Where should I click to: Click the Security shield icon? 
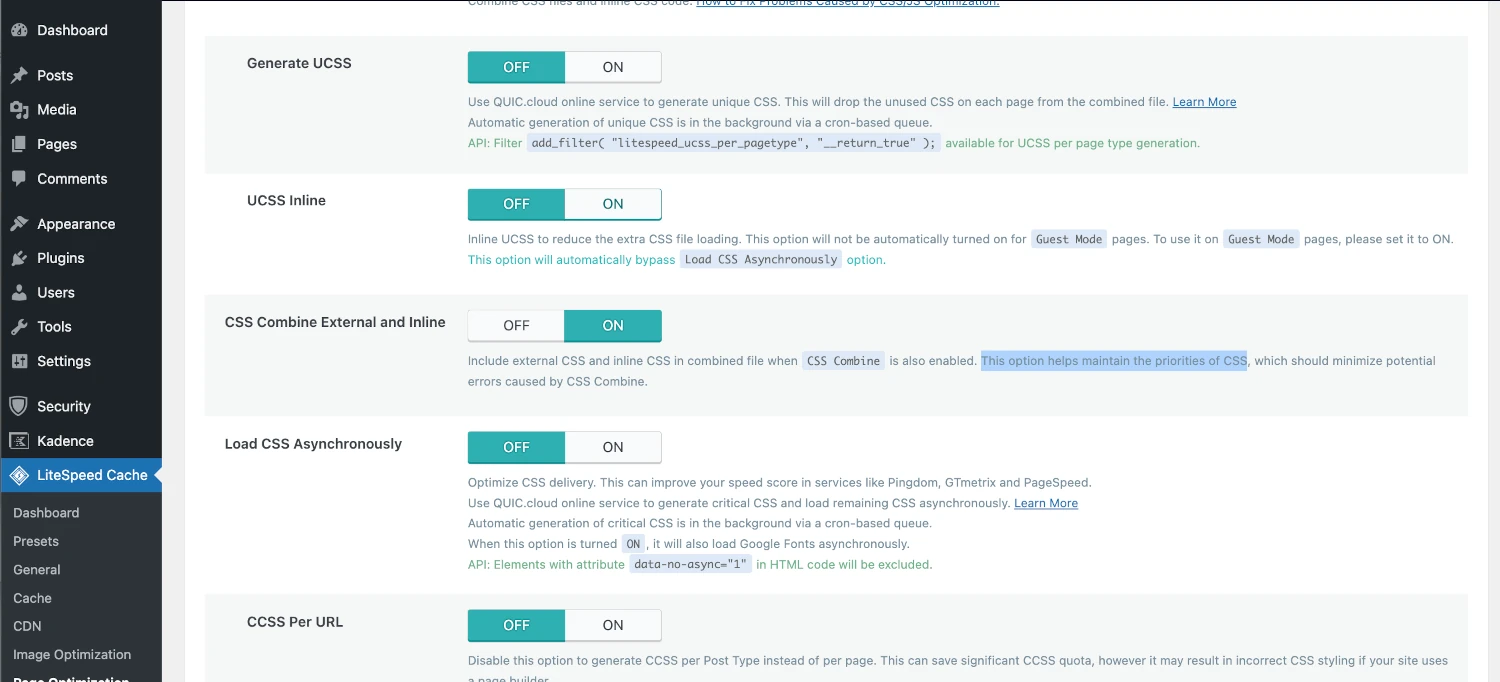(19, 406)
